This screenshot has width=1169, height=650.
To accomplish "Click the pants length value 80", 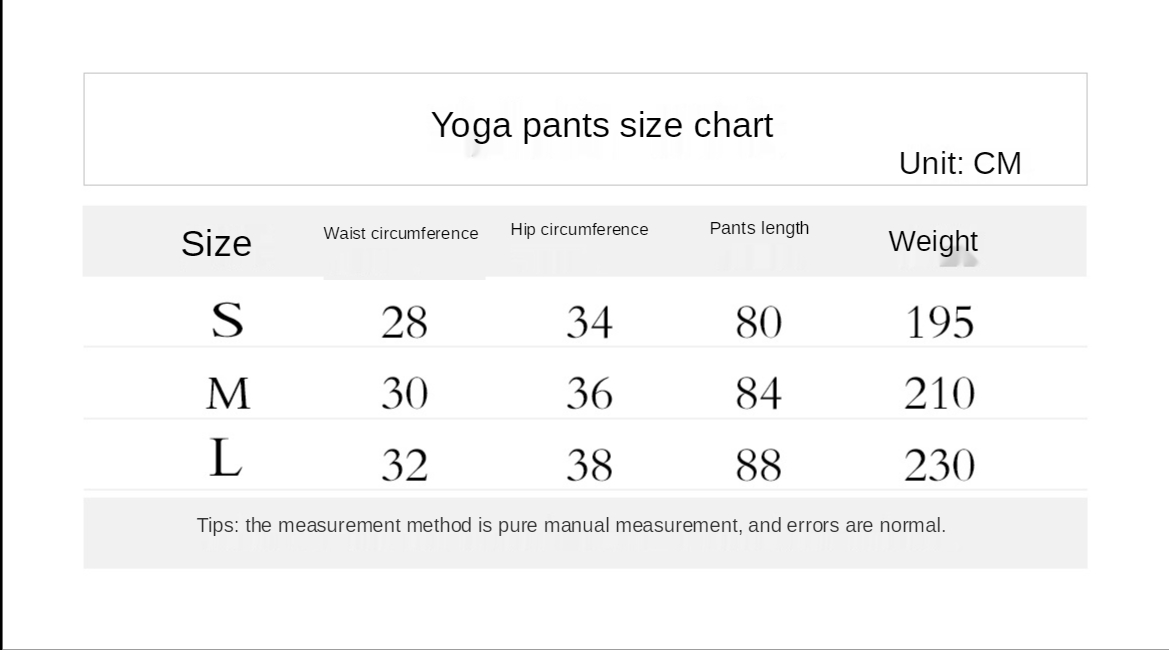I will [758, 323].
